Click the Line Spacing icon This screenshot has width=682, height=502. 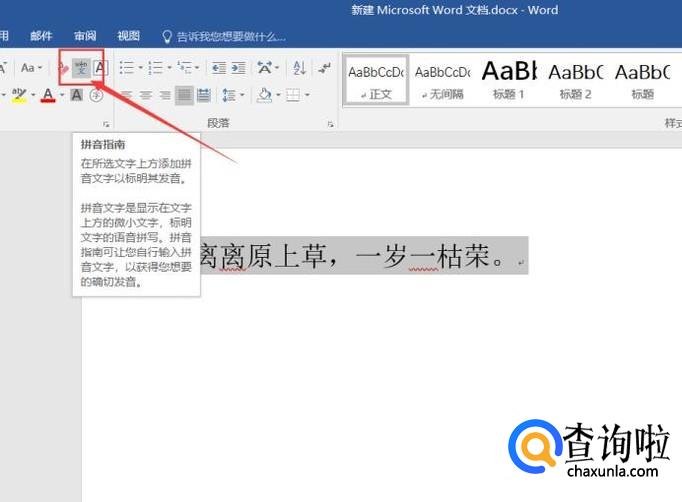tap(229, 95)
